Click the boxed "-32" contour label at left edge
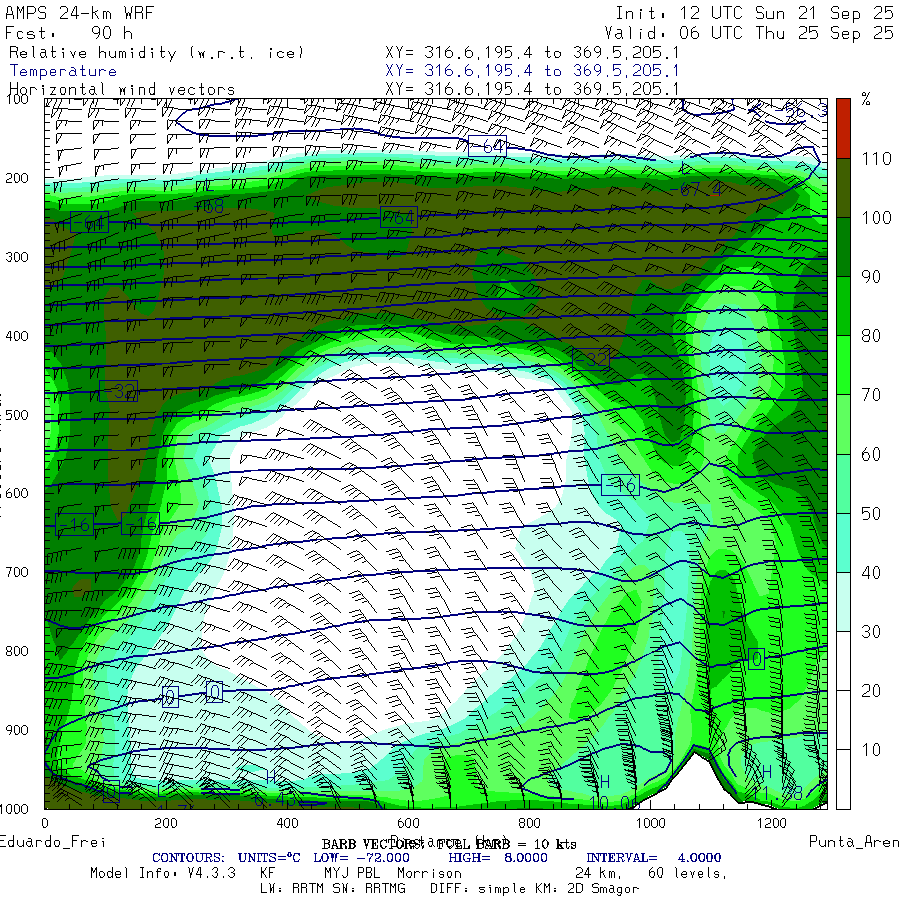 pos(118,391)
